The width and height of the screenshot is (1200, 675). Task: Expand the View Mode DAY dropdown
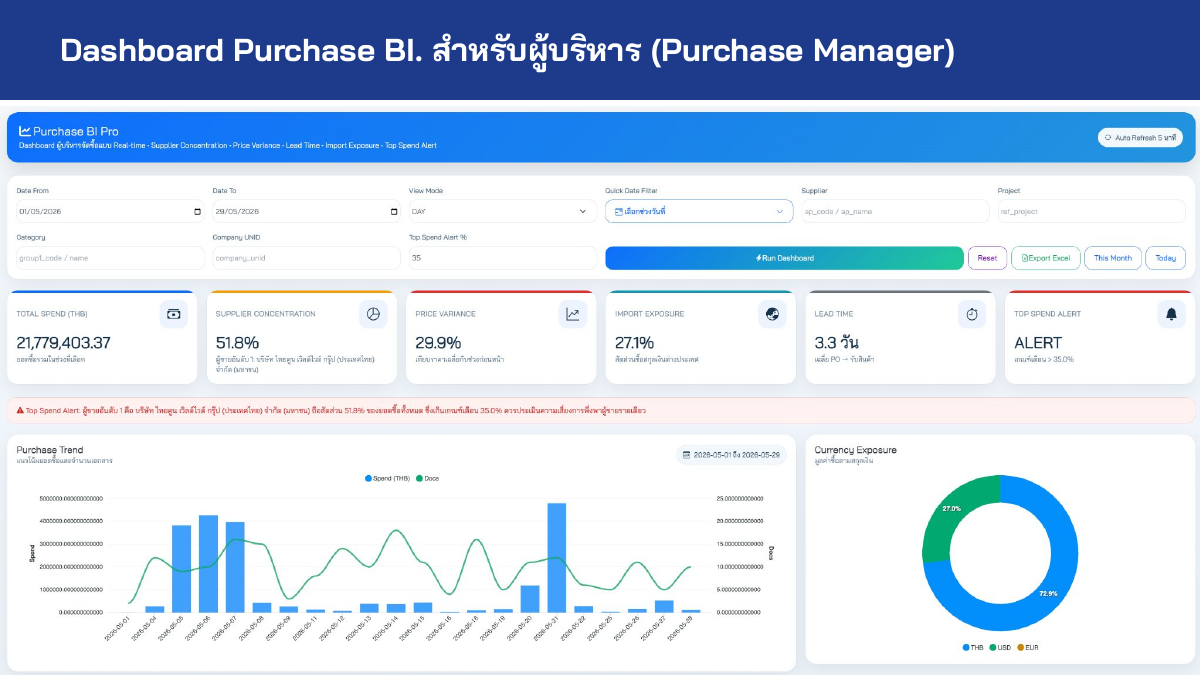click(501, 211)
